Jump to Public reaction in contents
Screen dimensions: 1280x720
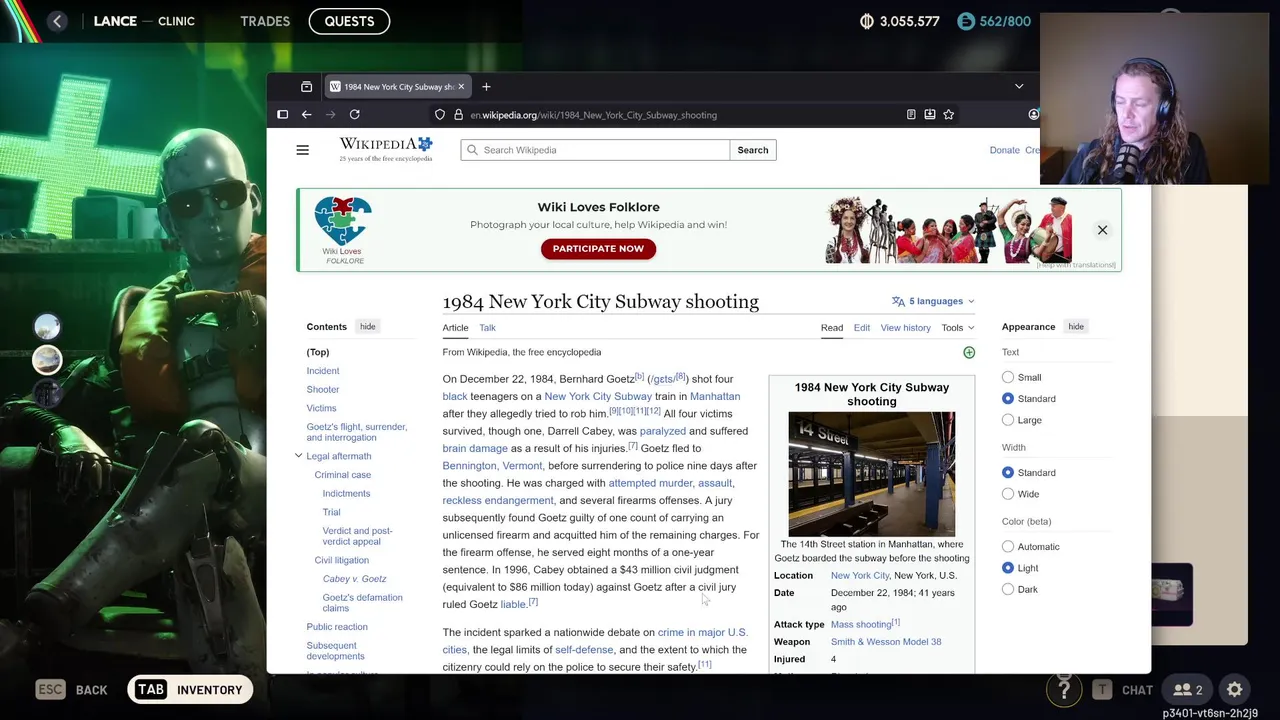click(x=337, y=627)
